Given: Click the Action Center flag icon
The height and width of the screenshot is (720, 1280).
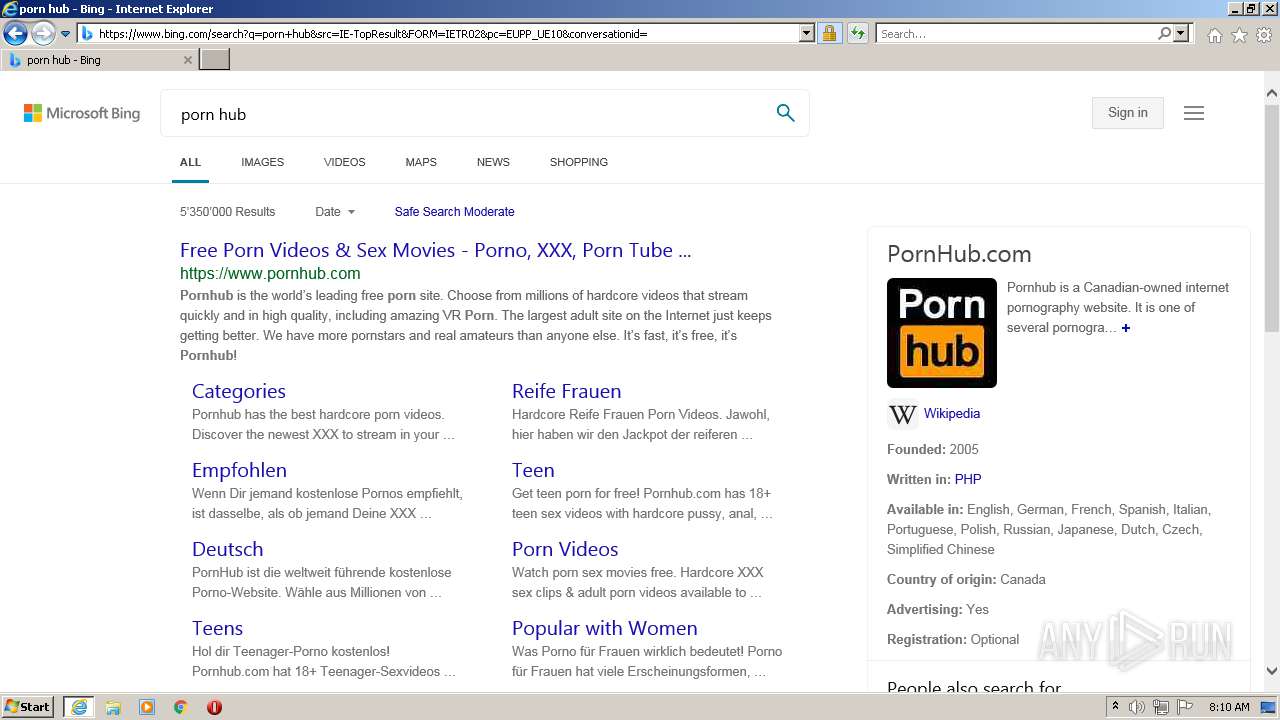Looking at the screenshot, I should [x=1185, y=707].
